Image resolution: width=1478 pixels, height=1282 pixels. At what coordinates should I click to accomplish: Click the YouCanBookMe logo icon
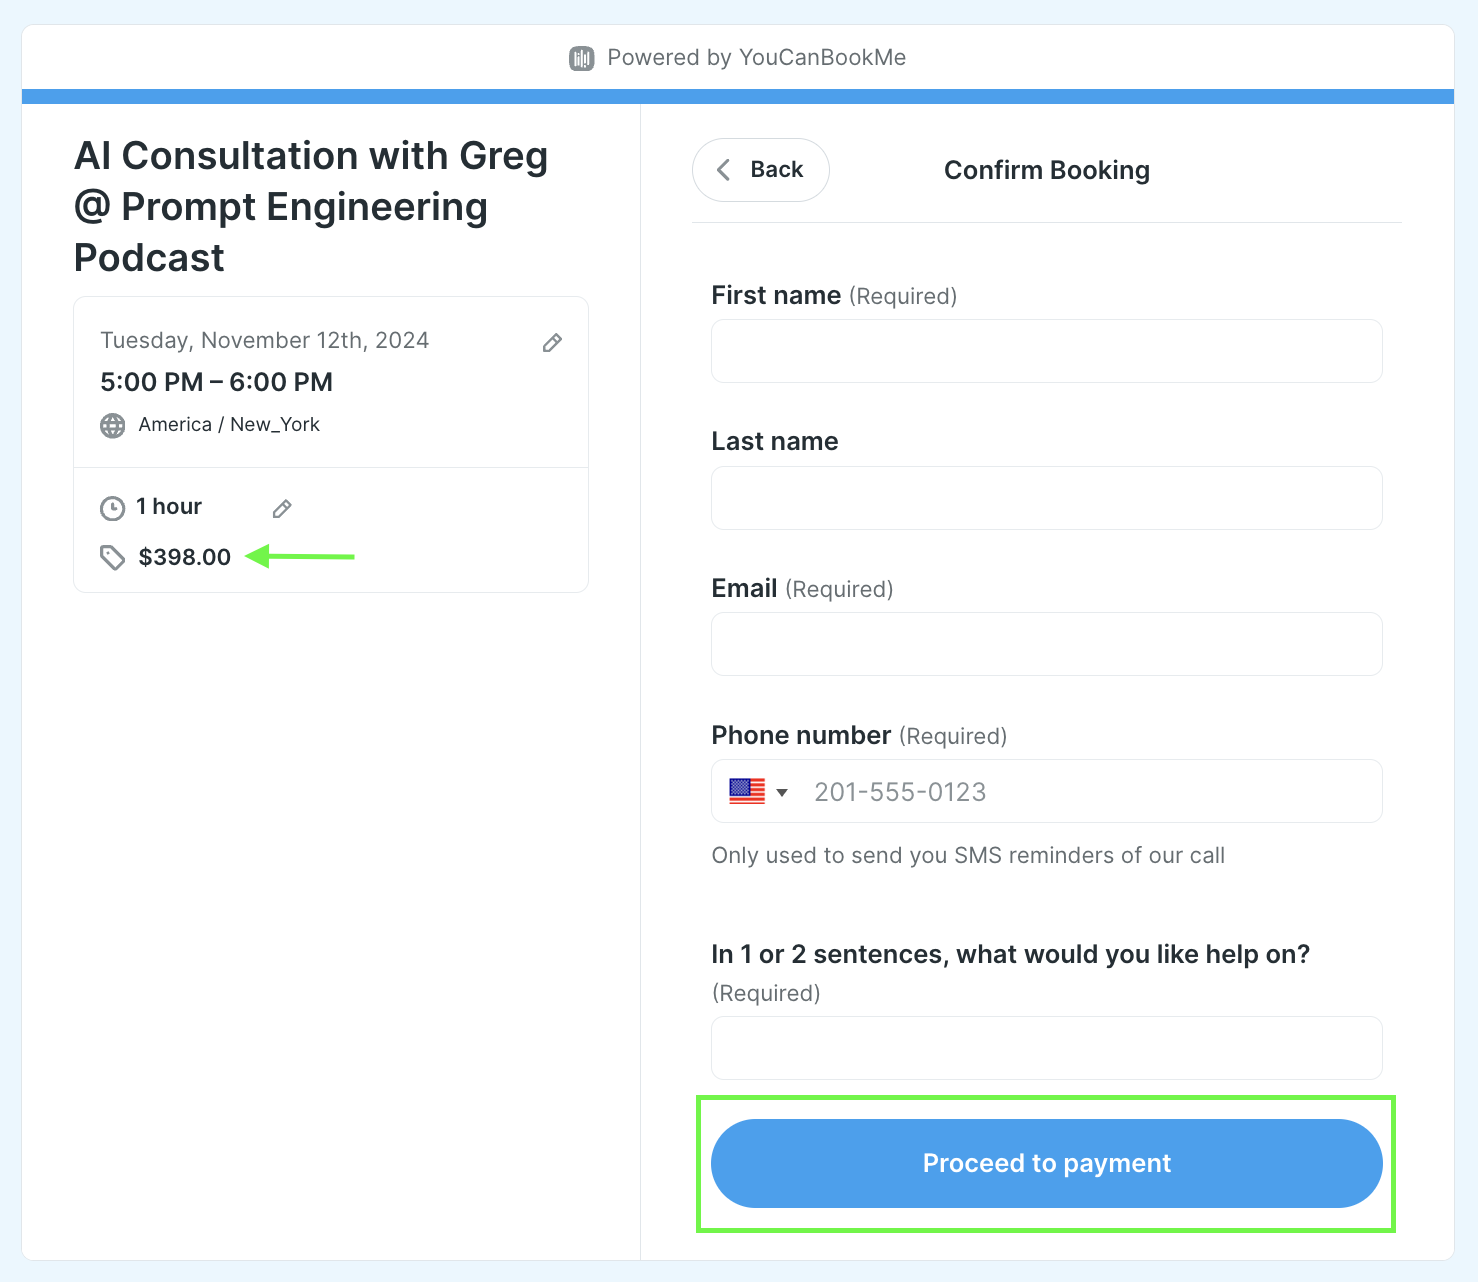tap(581, 58)
